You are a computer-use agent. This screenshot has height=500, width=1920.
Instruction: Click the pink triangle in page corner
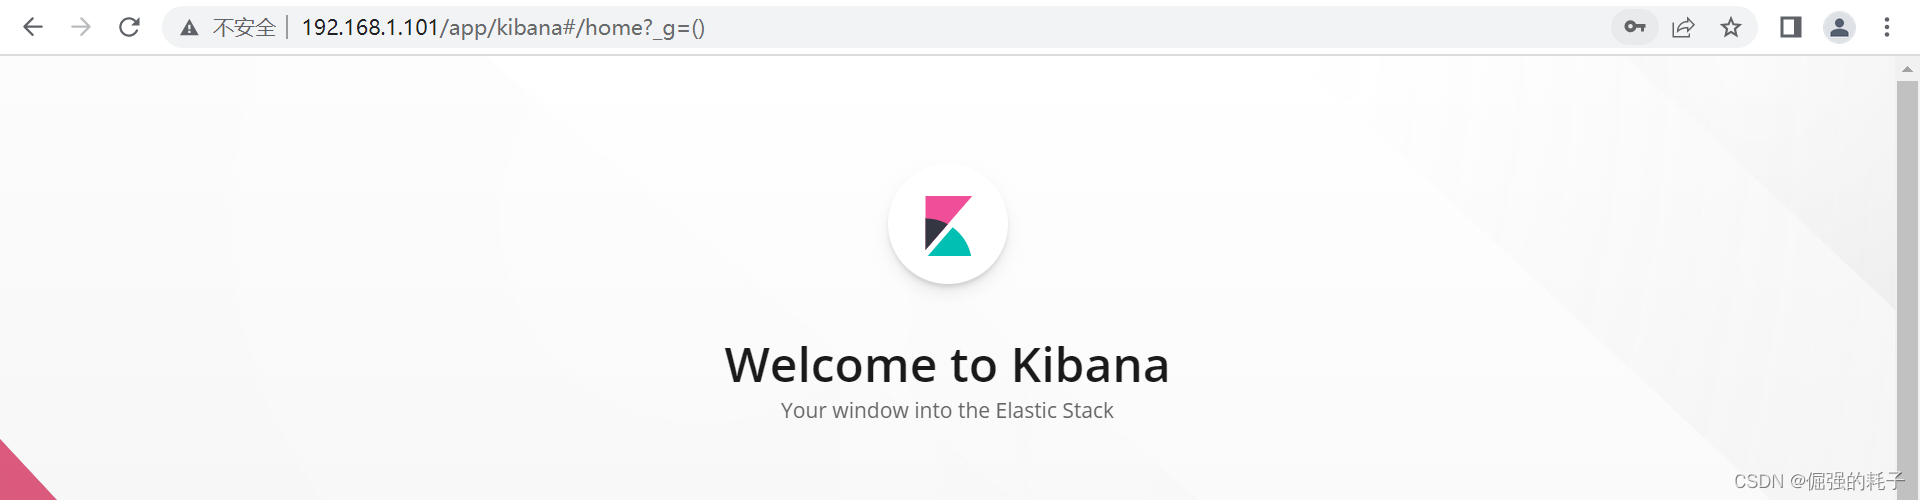coord(20,478)
